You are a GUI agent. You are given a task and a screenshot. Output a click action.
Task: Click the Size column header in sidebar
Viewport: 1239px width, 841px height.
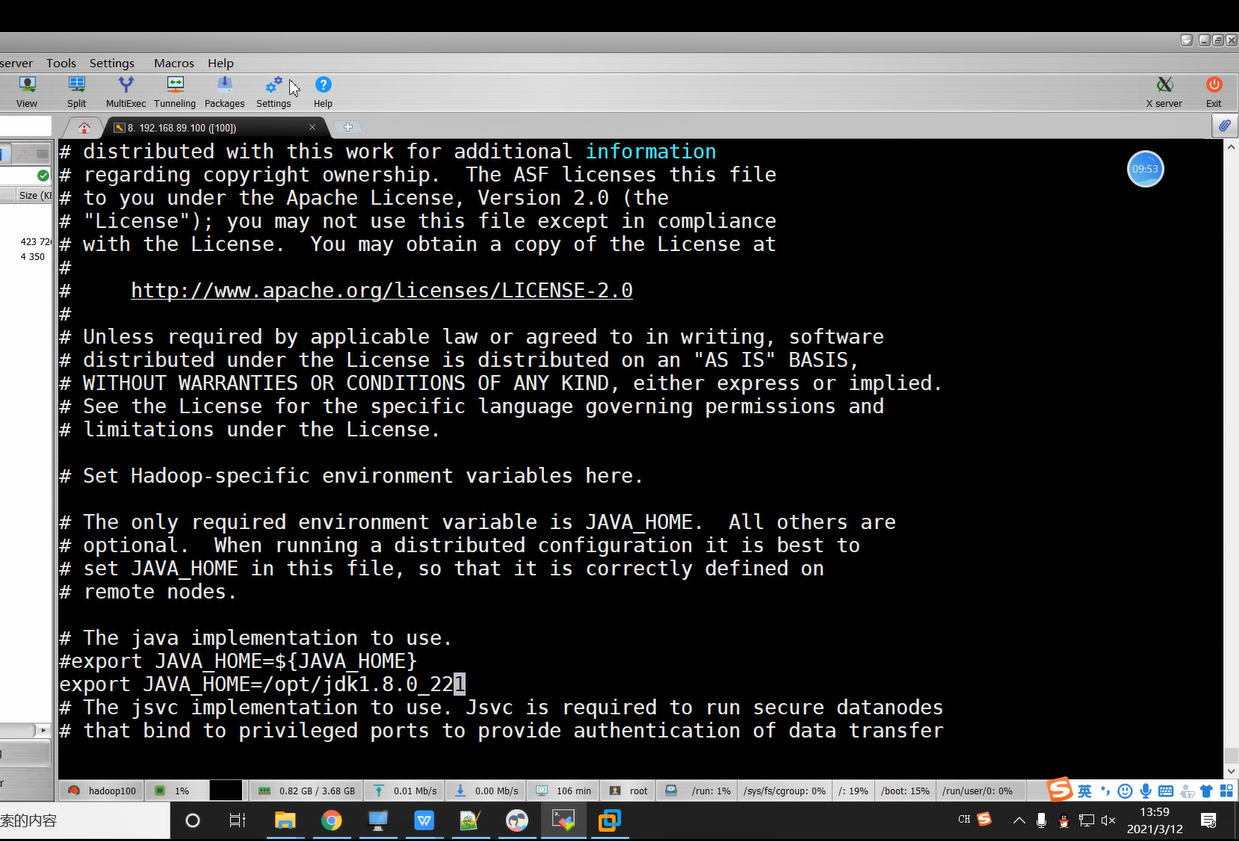[x=35, y=196]
